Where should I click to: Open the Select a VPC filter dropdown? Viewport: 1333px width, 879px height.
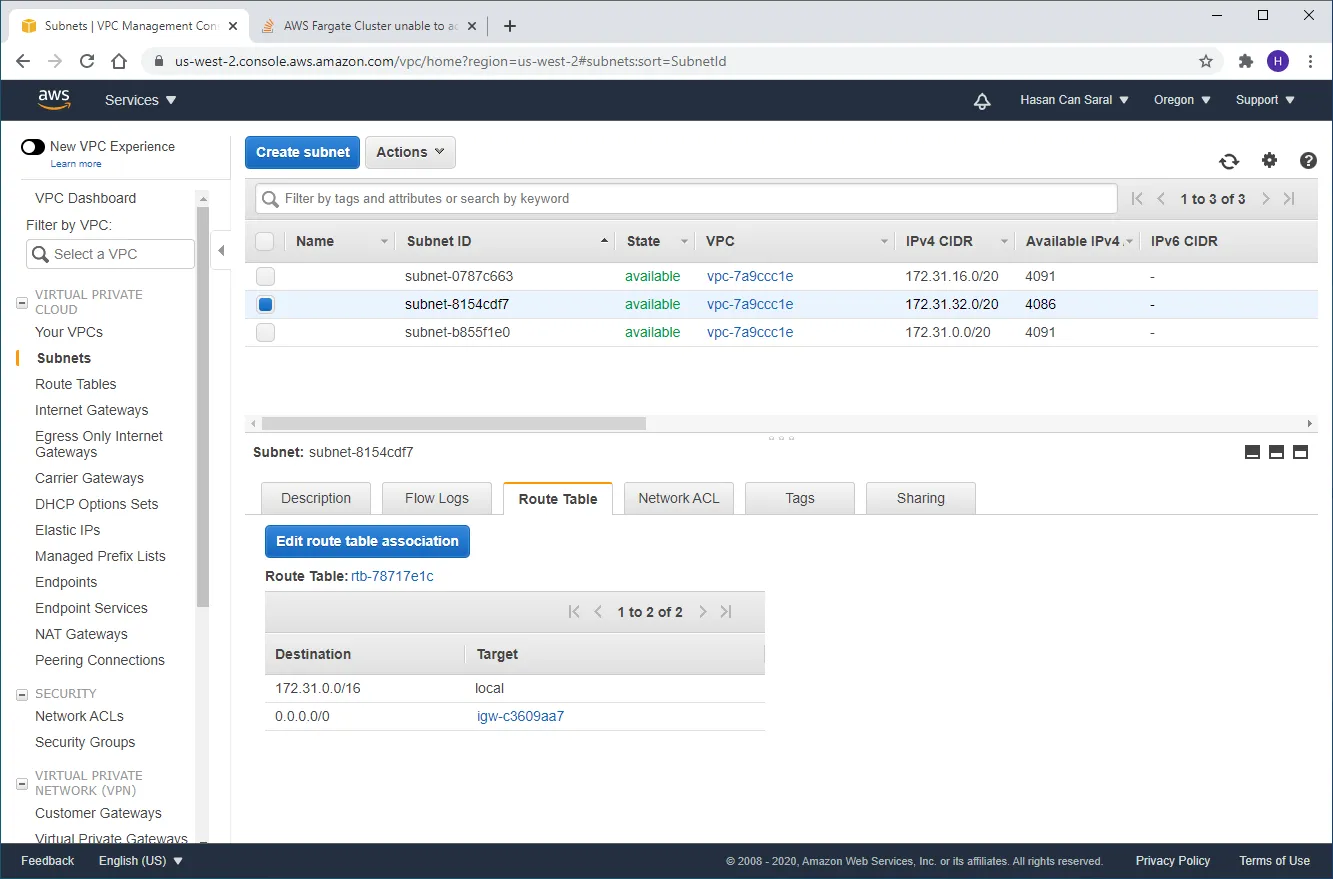click(110, 254)
